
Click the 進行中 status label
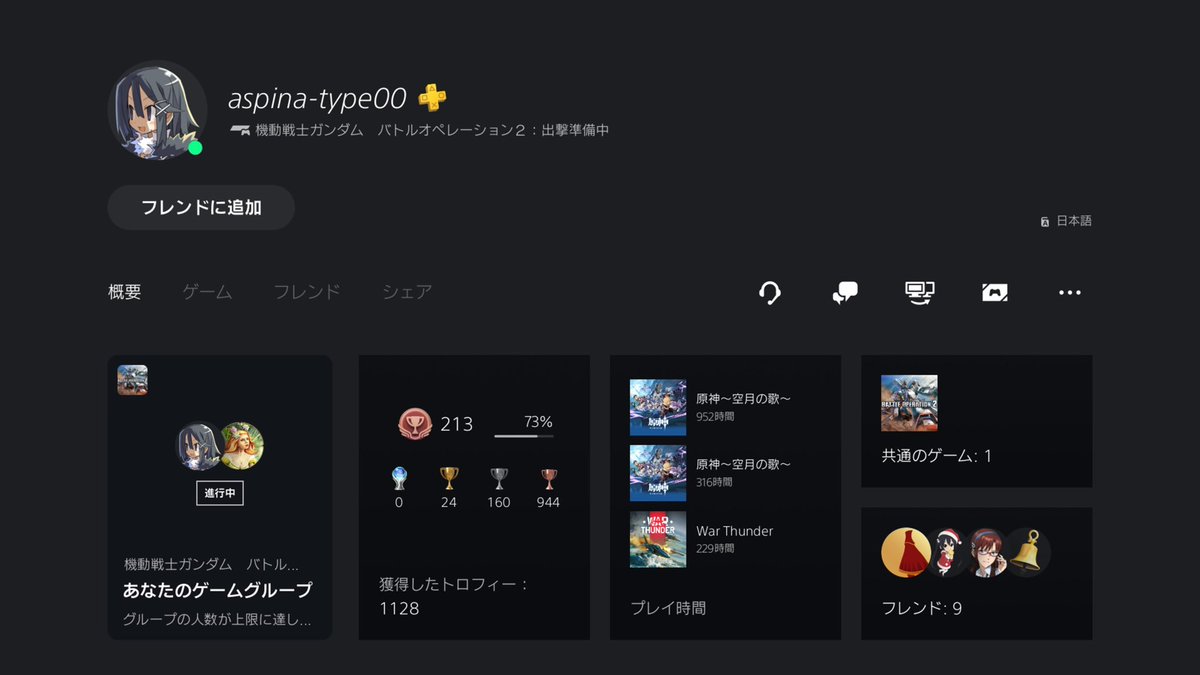pyautogui.click(x=220, y=493)
